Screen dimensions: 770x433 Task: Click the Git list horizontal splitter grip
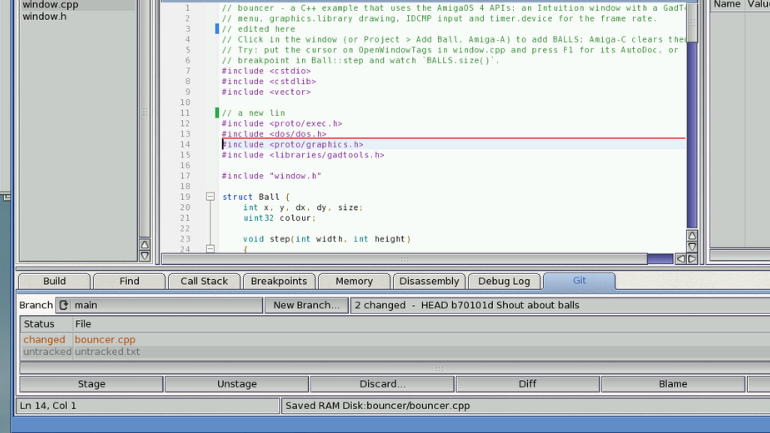[x=439, y=368]
